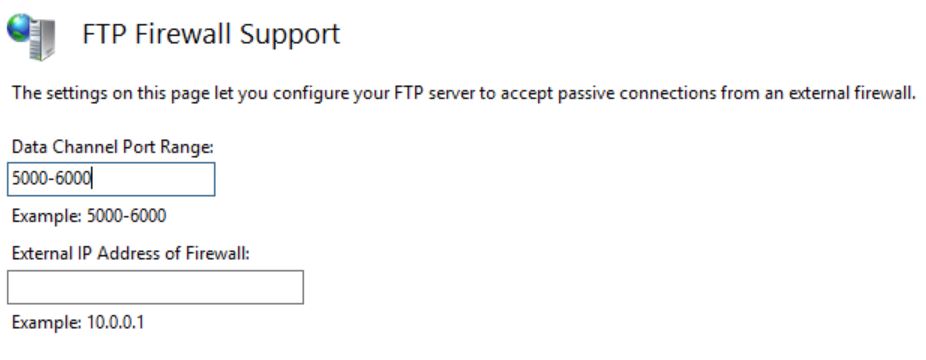Screen dimensions: 926x360
Task: Click the blue globe on the page icon
Action: 19,28
